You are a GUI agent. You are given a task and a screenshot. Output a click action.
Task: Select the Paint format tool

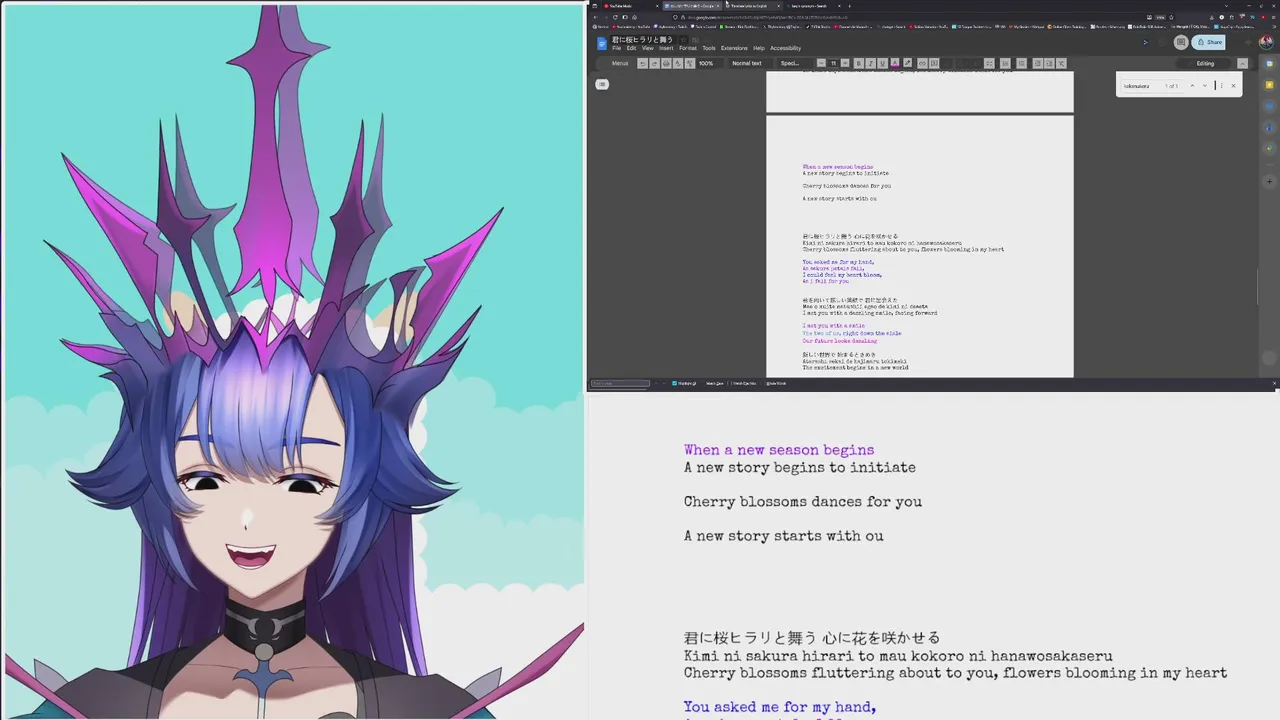coord(690,63)
